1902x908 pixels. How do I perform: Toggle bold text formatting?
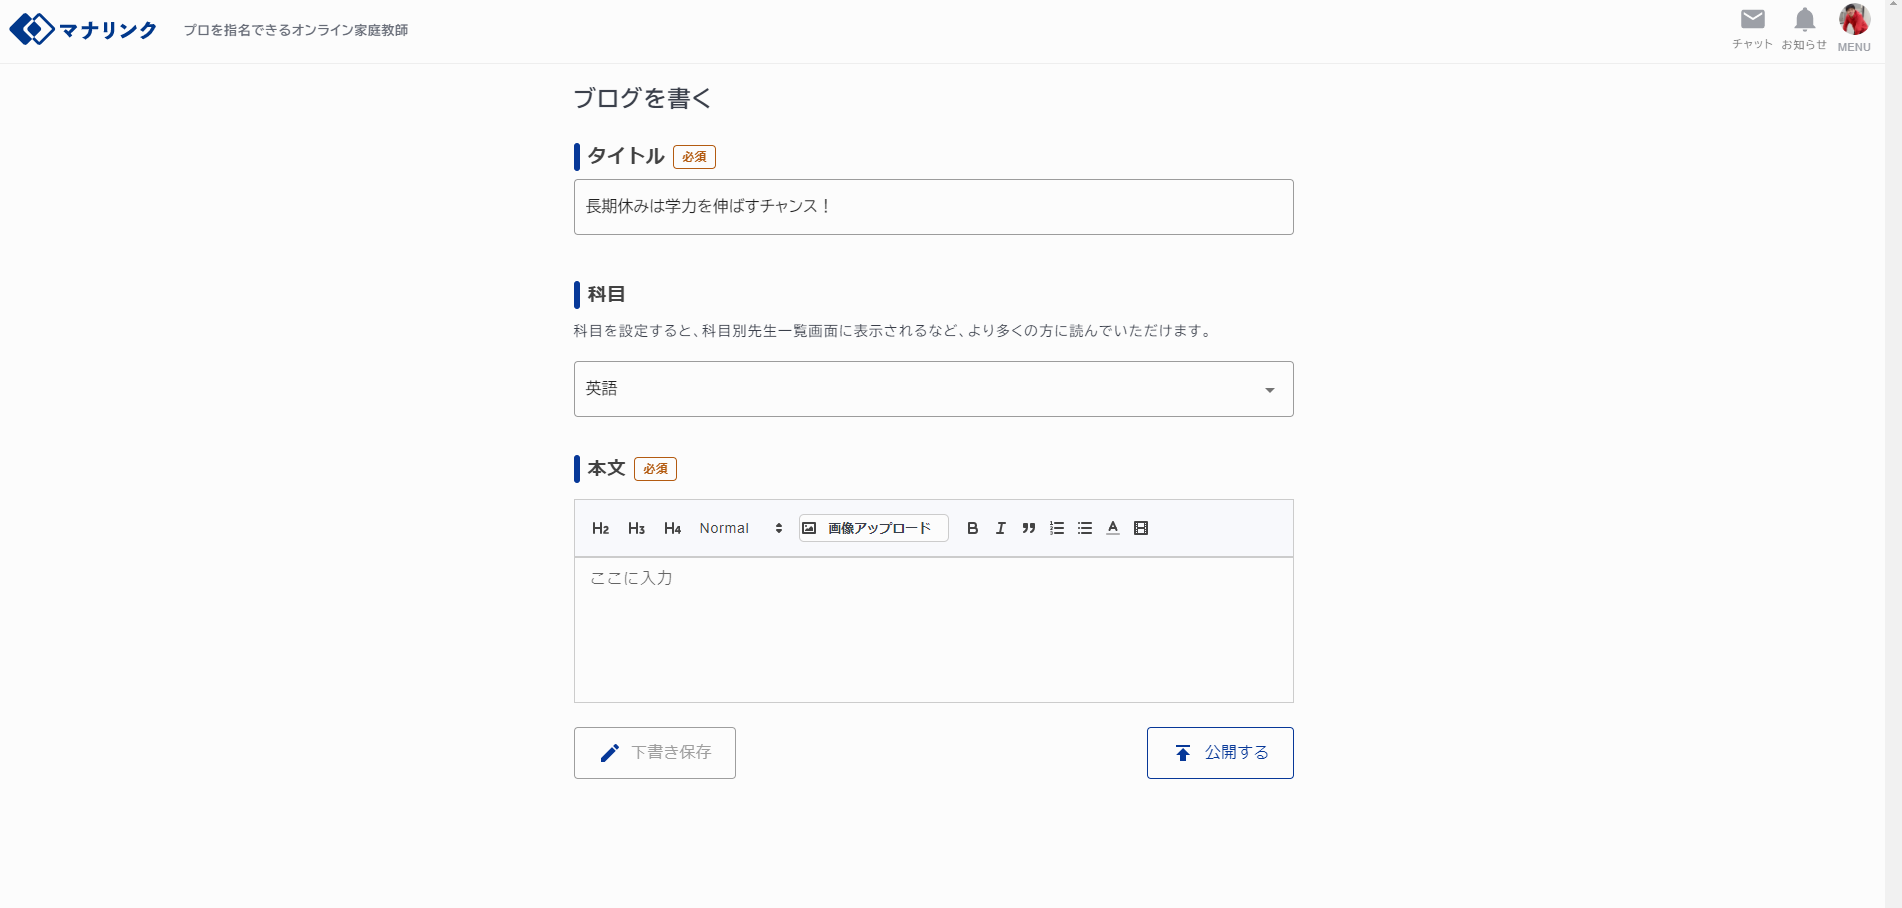pos(972,528)
